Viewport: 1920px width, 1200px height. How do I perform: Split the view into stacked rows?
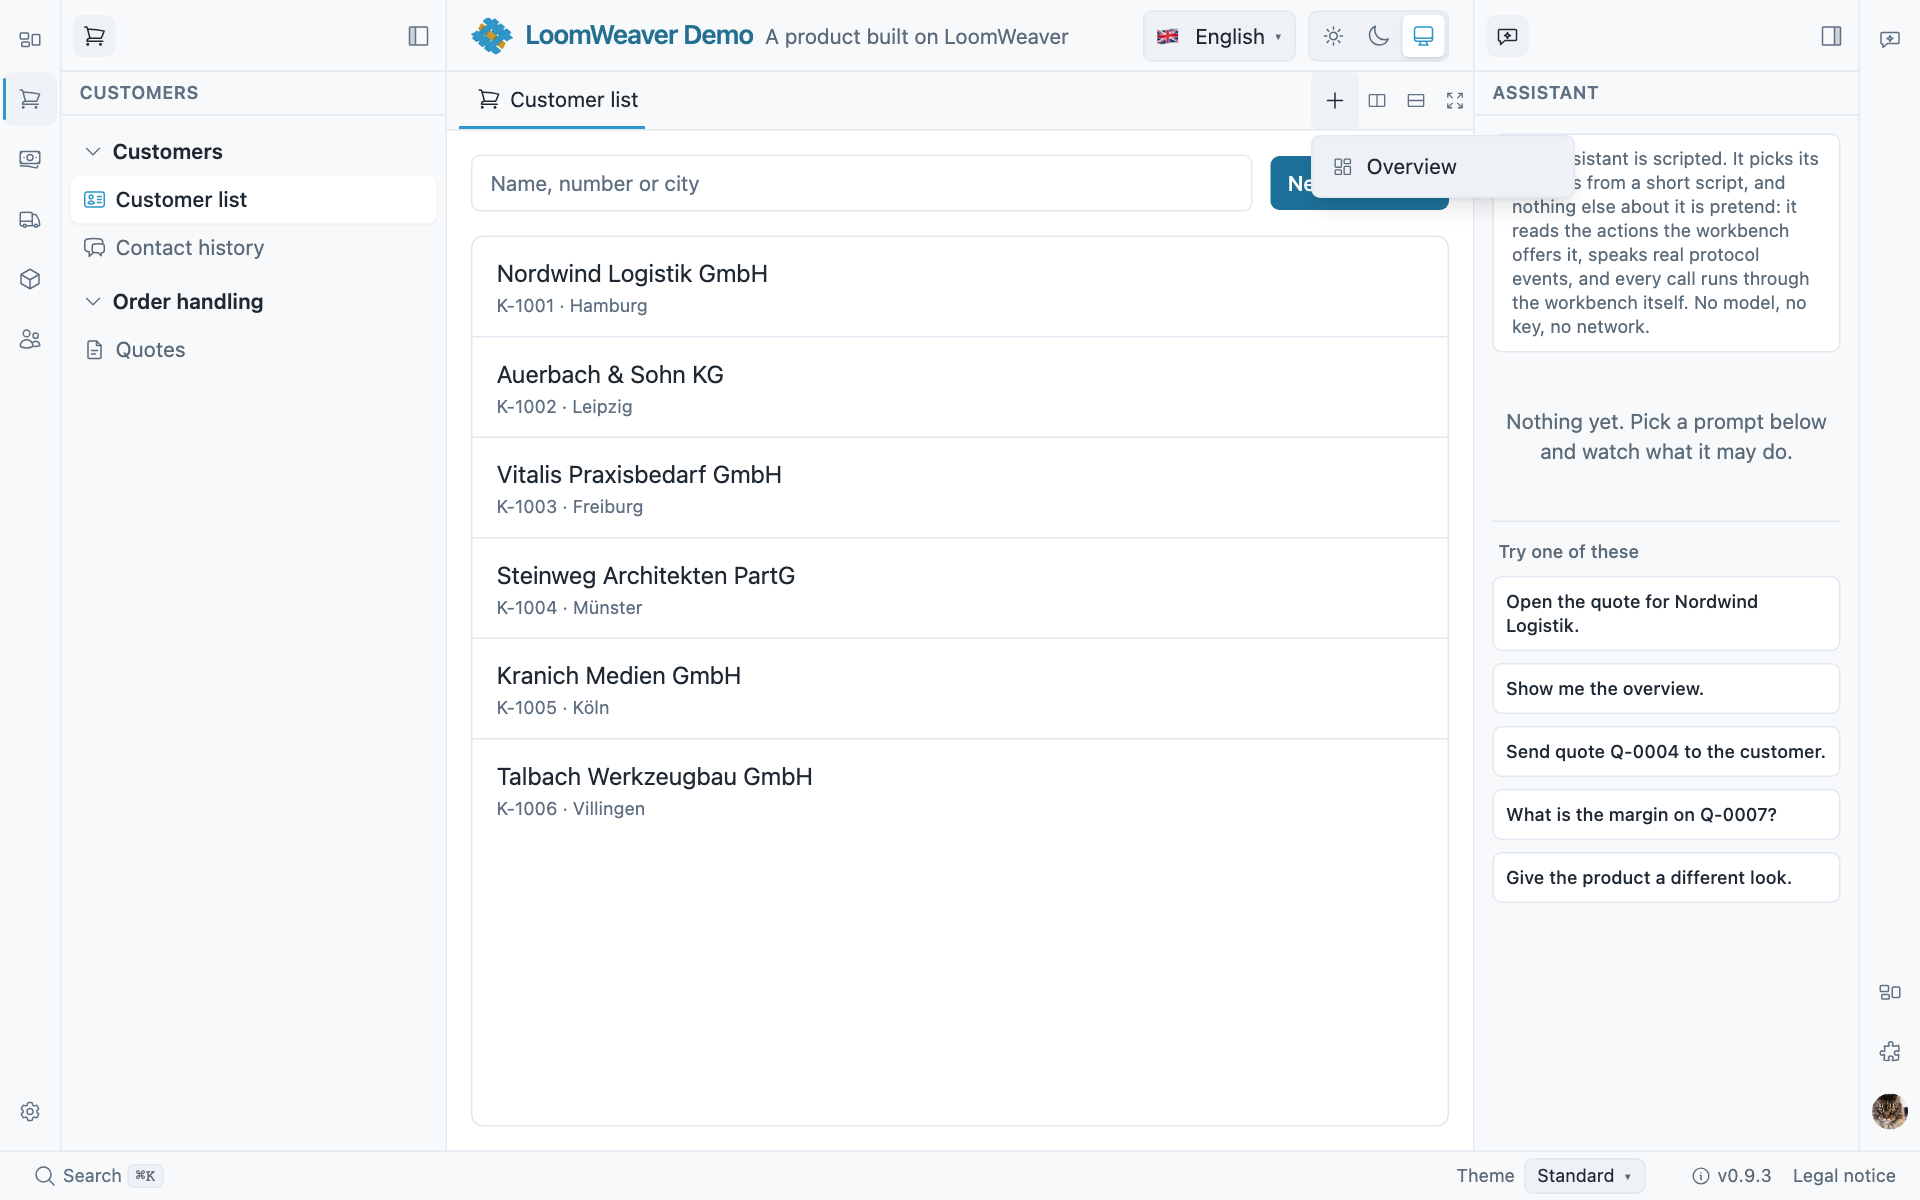tap(1416, 100)
